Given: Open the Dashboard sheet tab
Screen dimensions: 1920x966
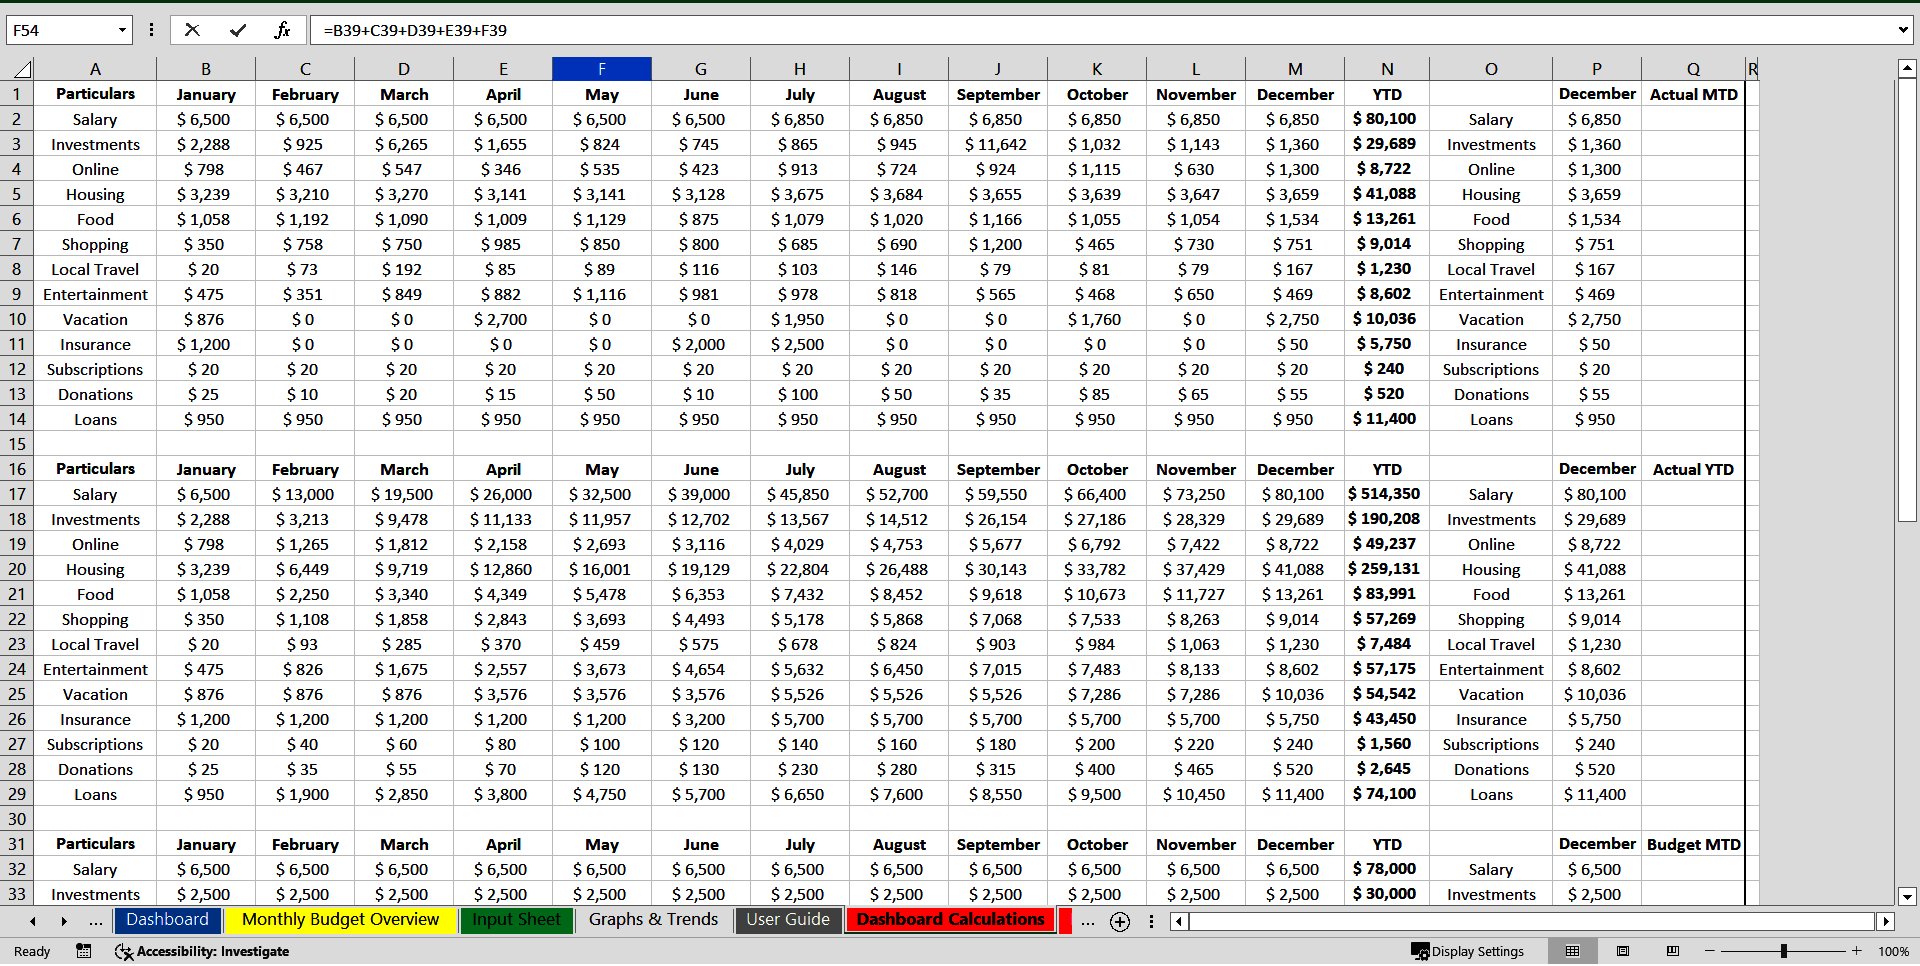Looking at the screenshot, I should pos(167,920).
